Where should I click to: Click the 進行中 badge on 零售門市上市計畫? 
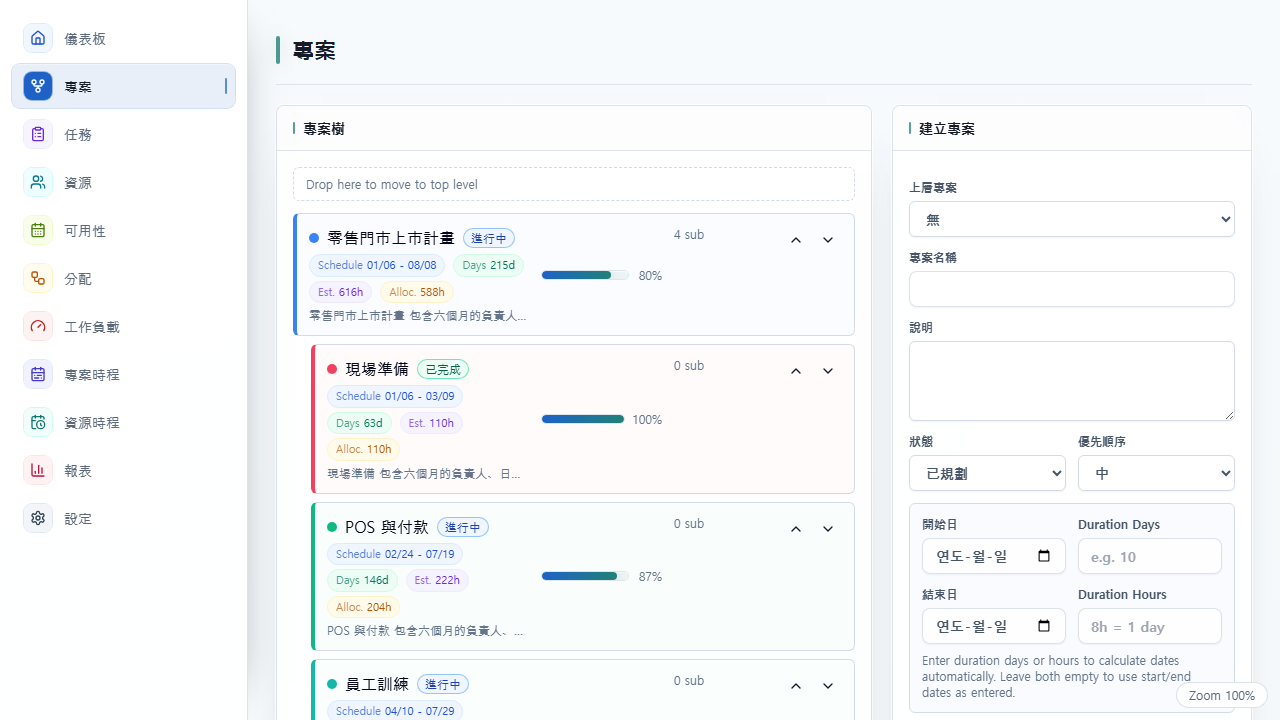pos(489,238)
